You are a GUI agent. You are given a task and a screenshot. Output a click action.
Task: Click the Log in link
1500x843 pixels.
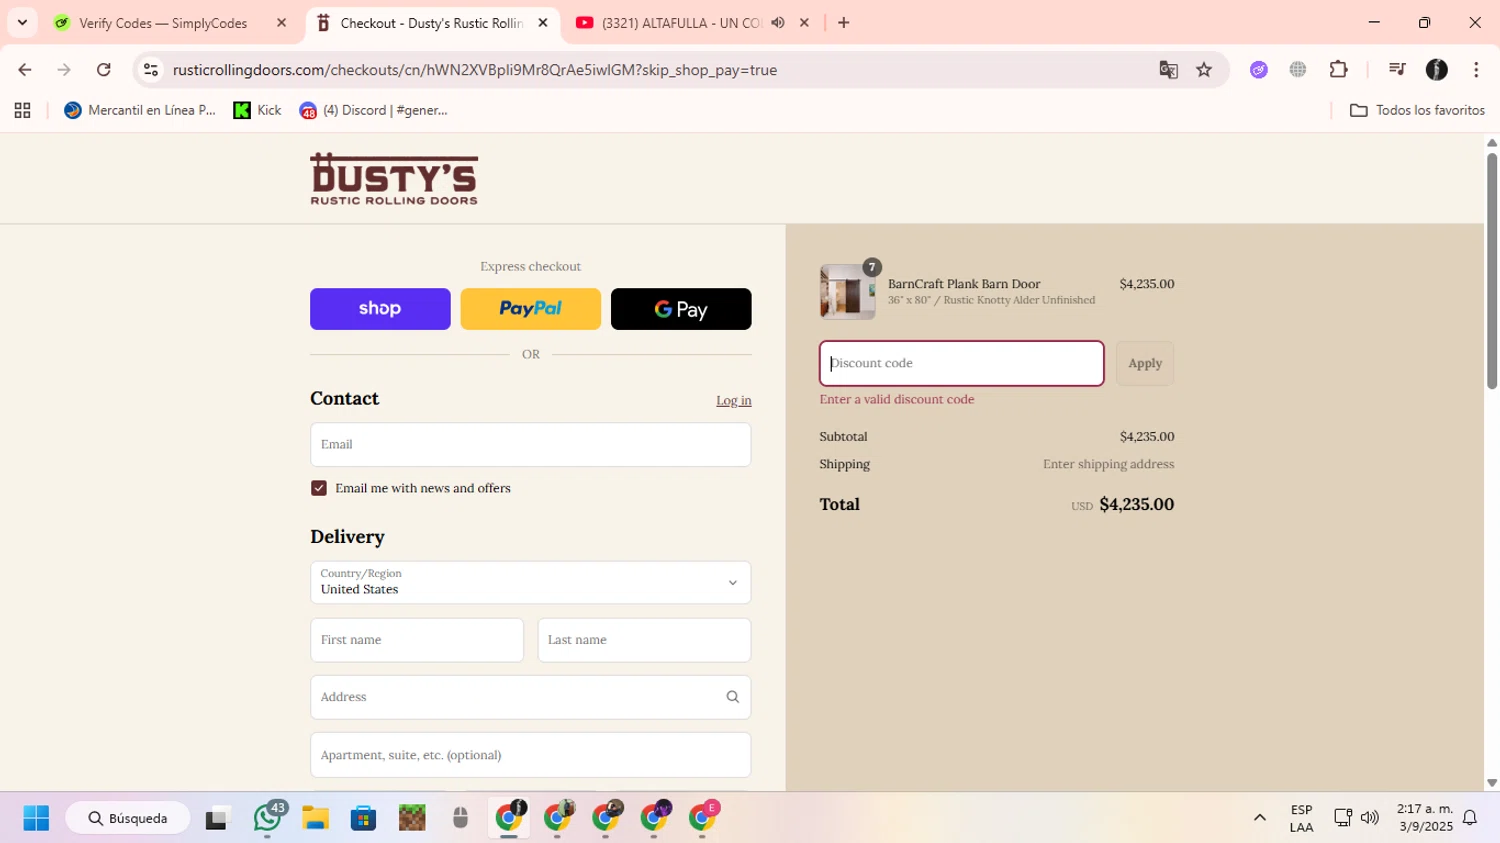733,400
